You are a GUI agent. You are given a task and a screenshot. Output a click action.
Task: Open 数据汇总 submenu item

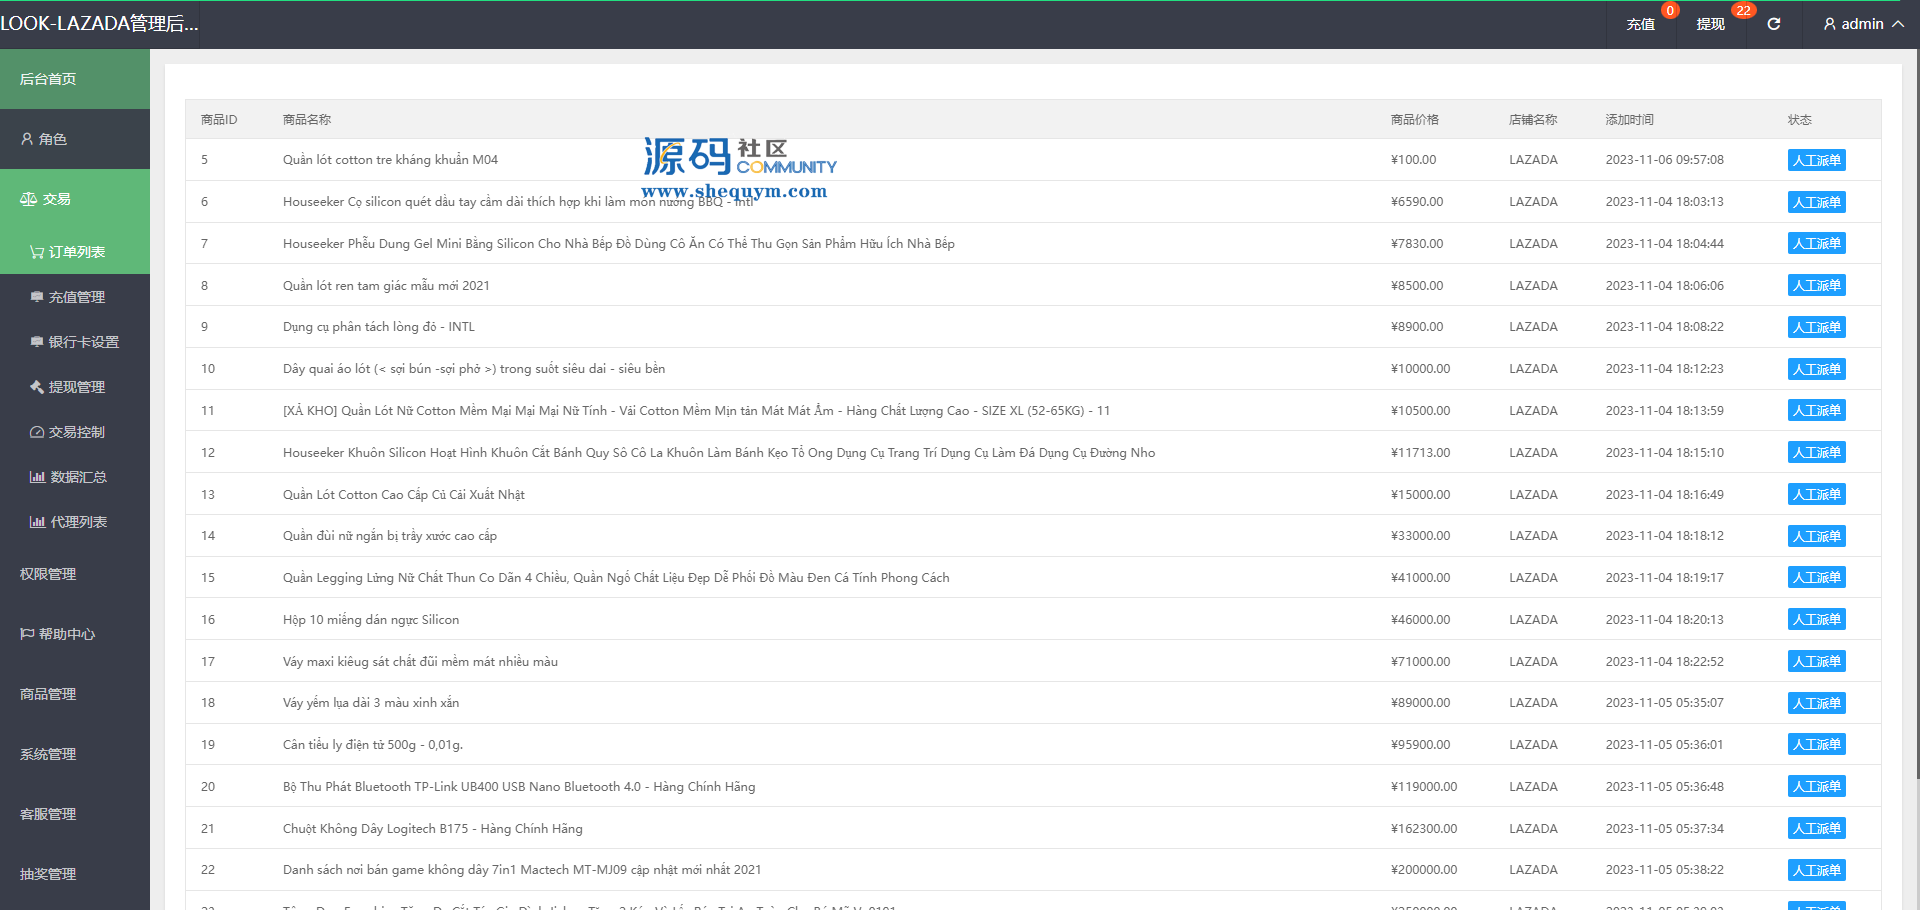point(75,477)
